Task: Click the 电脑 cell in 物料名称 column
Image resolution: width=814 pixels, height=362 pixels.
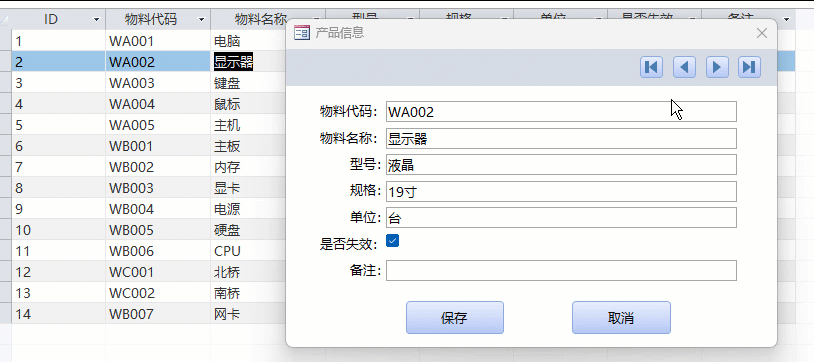Action: [248, 41]
